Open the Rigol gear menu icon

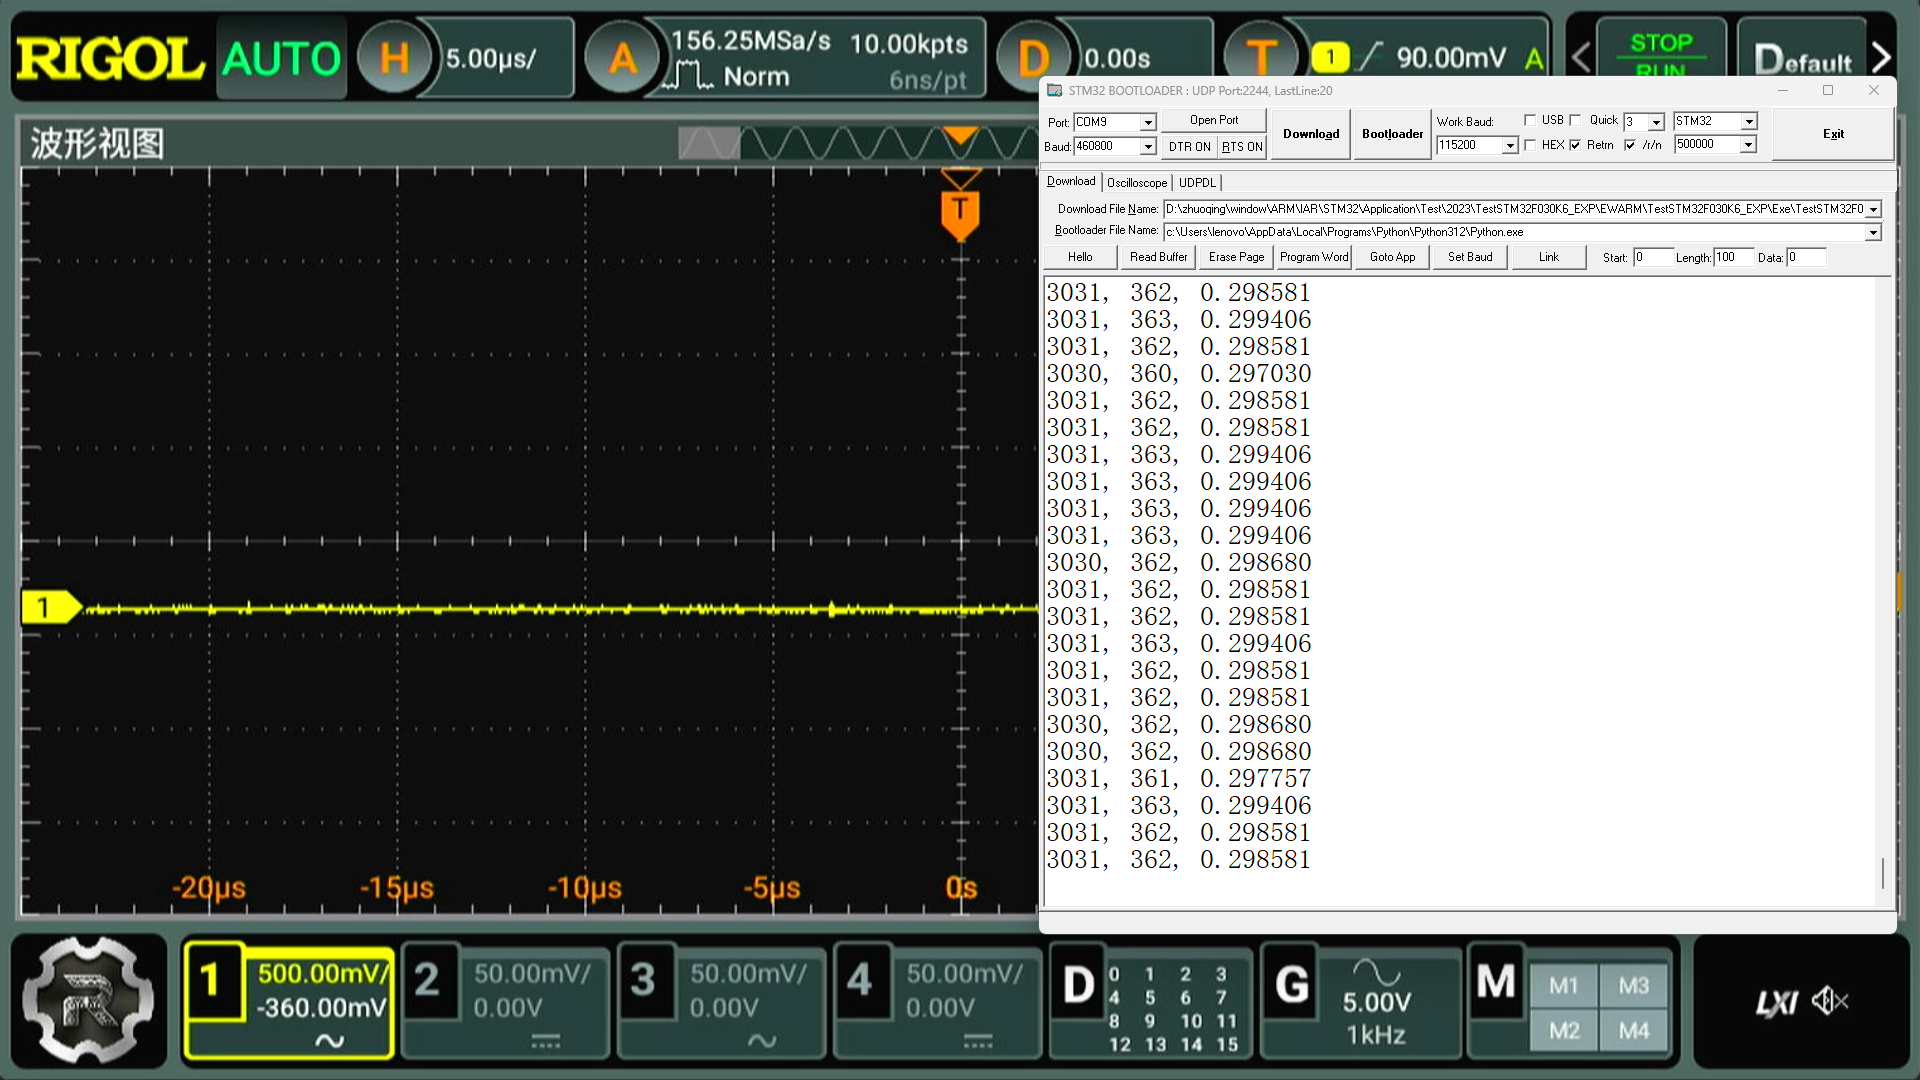tap(88, 1000)
